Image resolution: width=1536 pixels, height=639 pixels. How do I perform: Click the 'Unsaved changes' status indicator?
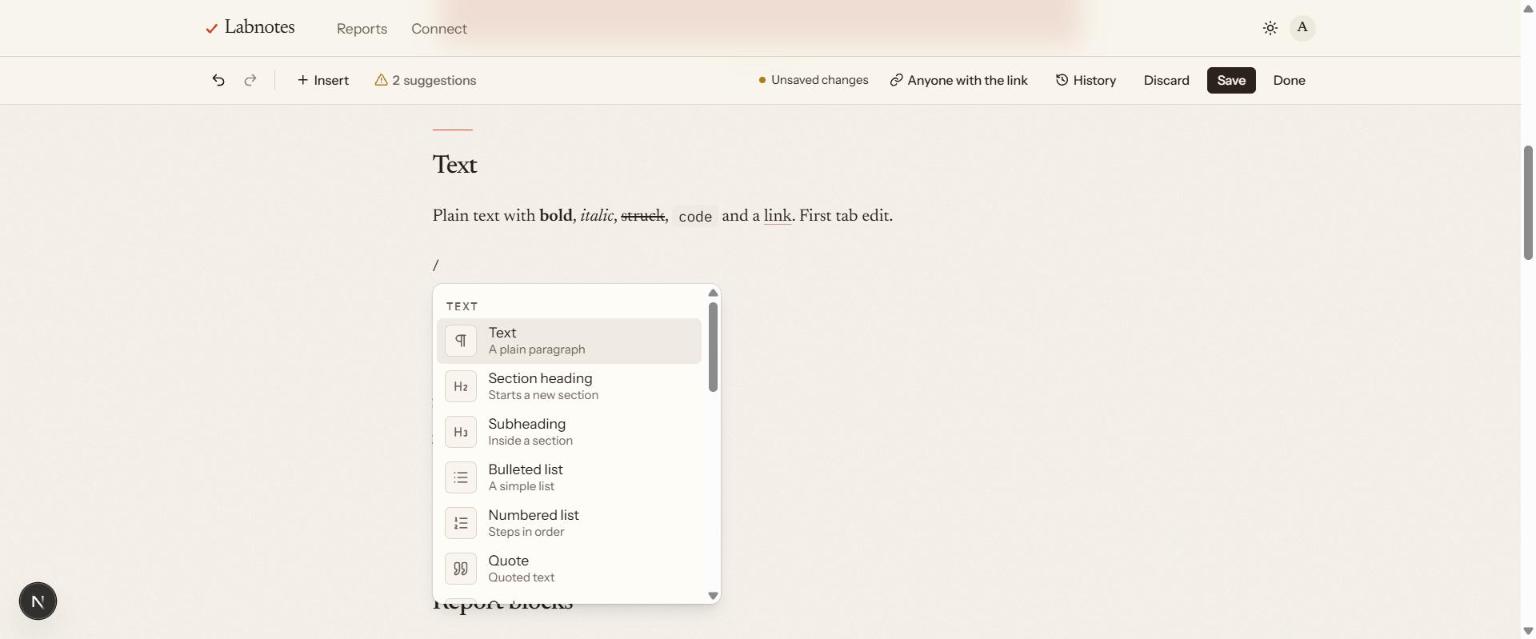(813, 80)
